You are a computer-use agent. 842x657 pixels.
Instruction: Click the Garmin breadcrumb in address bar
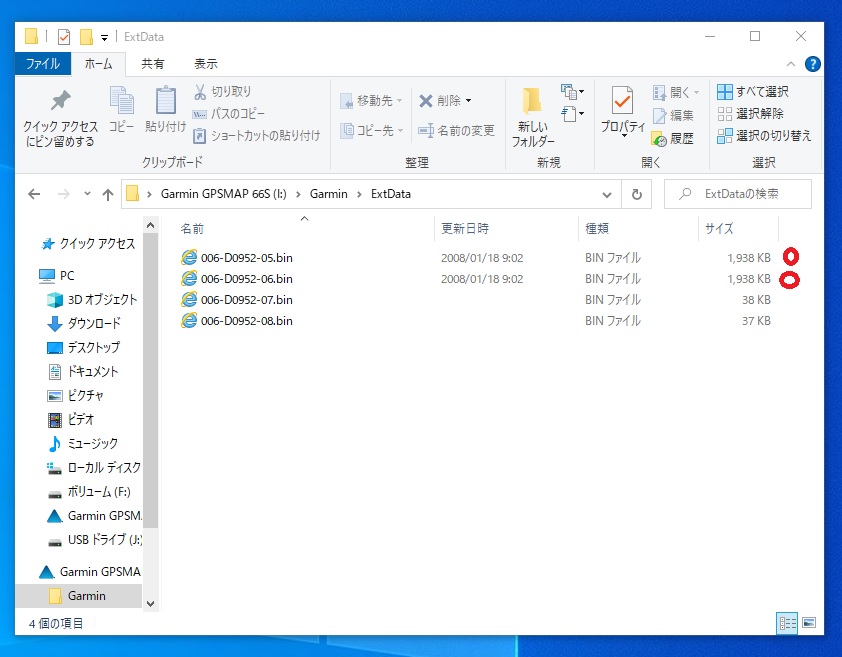point(329,194)
